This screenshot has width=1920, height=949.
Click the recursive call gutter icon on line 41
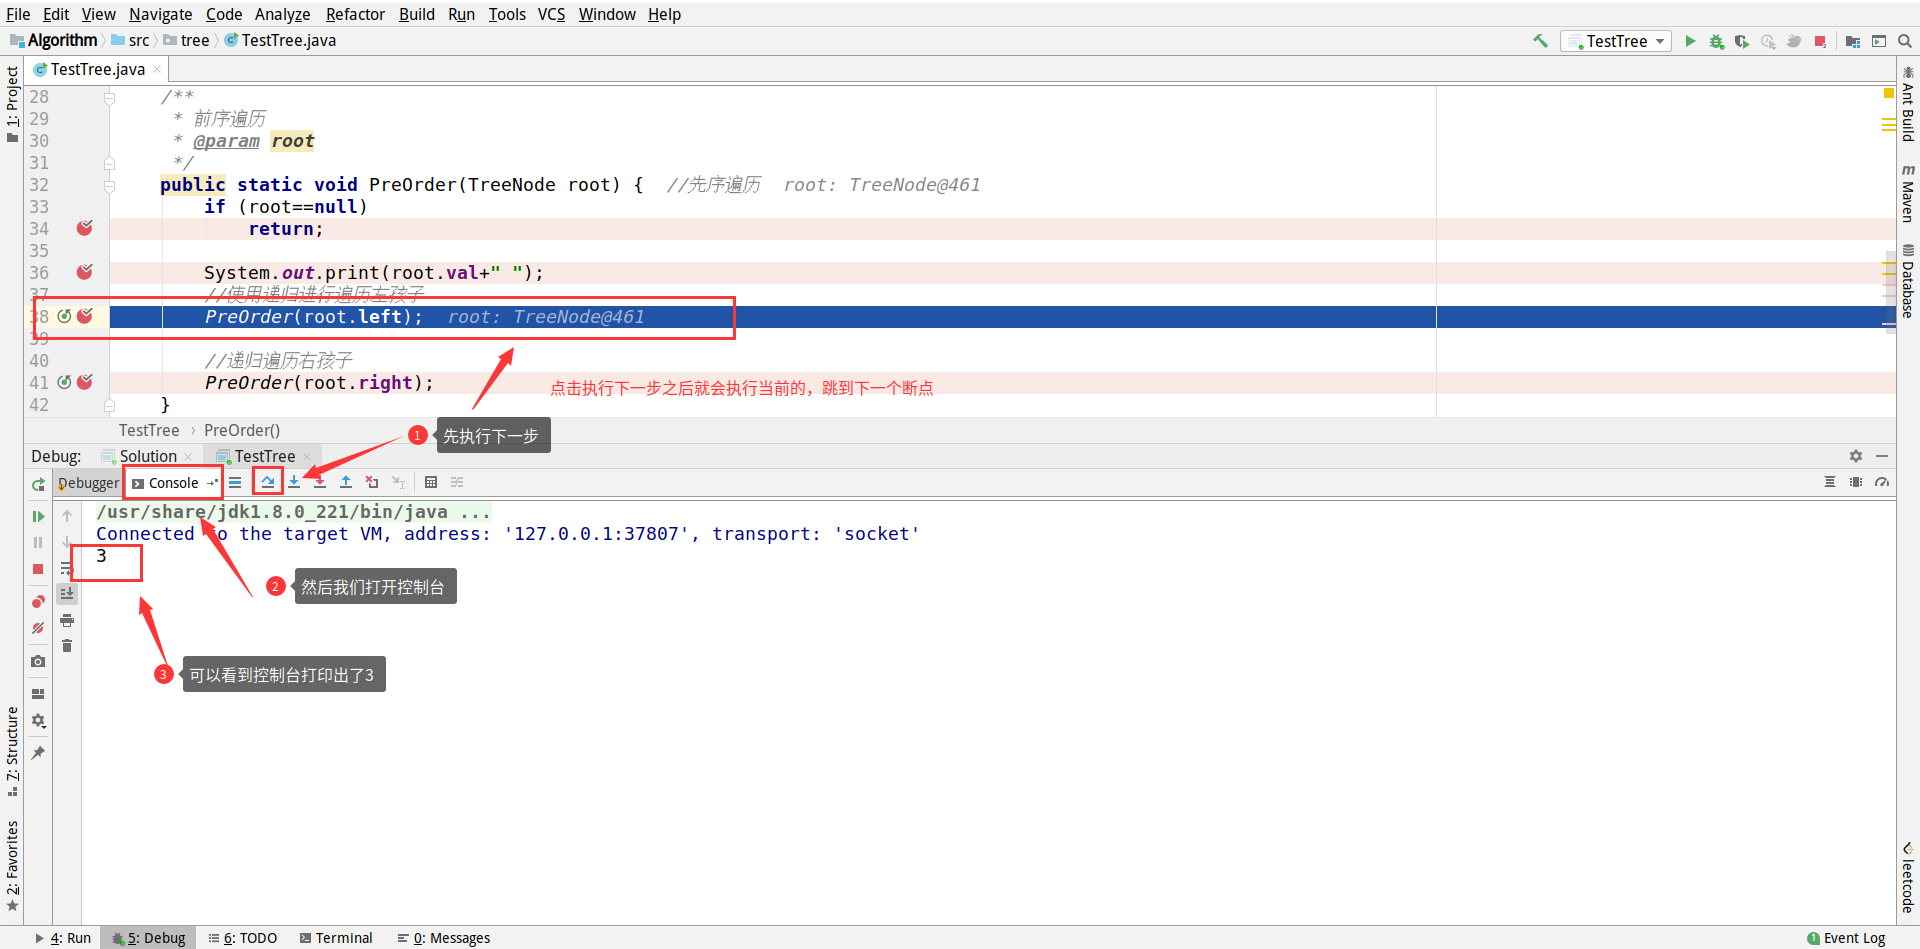click(64, 382)
